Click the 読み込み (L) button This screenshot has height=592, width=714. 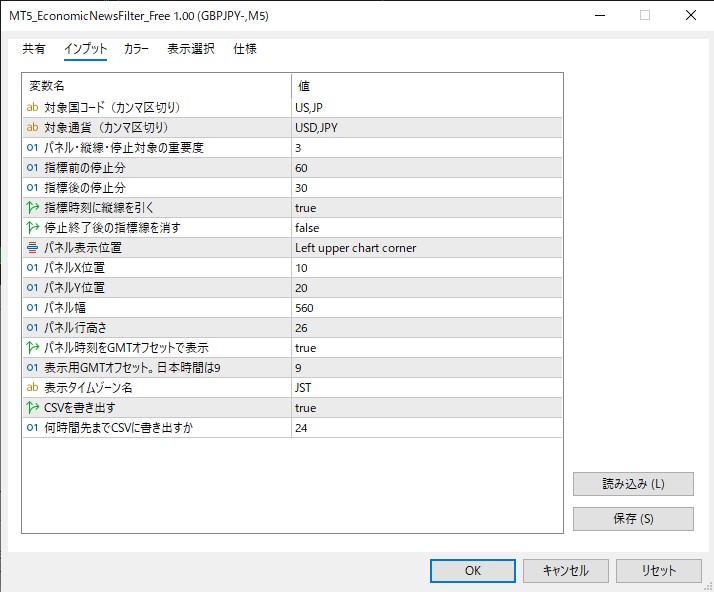tap(633, 484)
